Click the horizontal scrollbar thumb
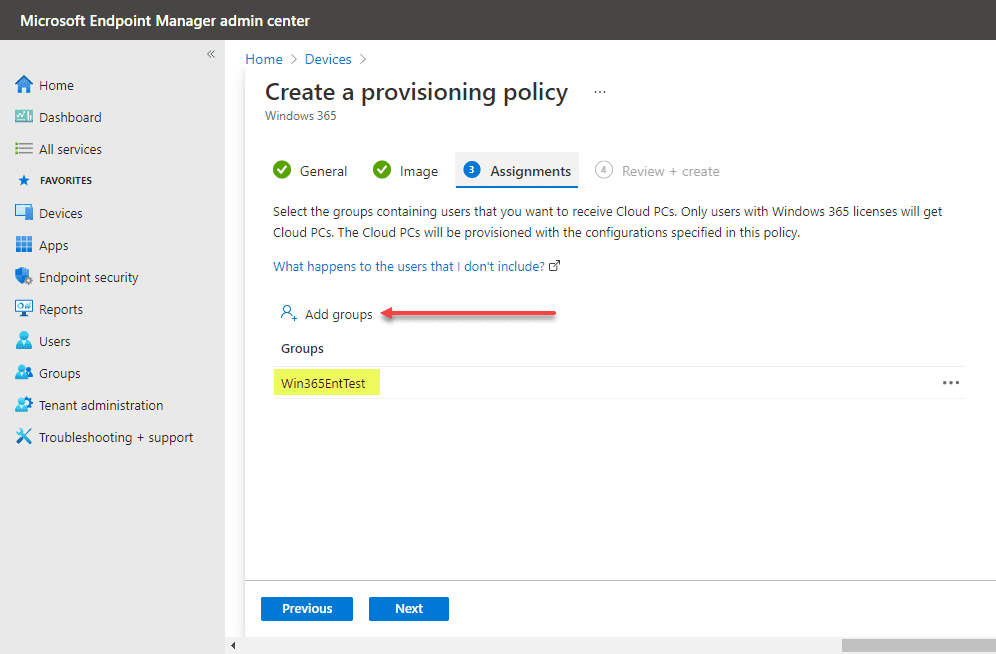Image resolution: width=996 pixels, height=654 pixels. tap(918, 646)
